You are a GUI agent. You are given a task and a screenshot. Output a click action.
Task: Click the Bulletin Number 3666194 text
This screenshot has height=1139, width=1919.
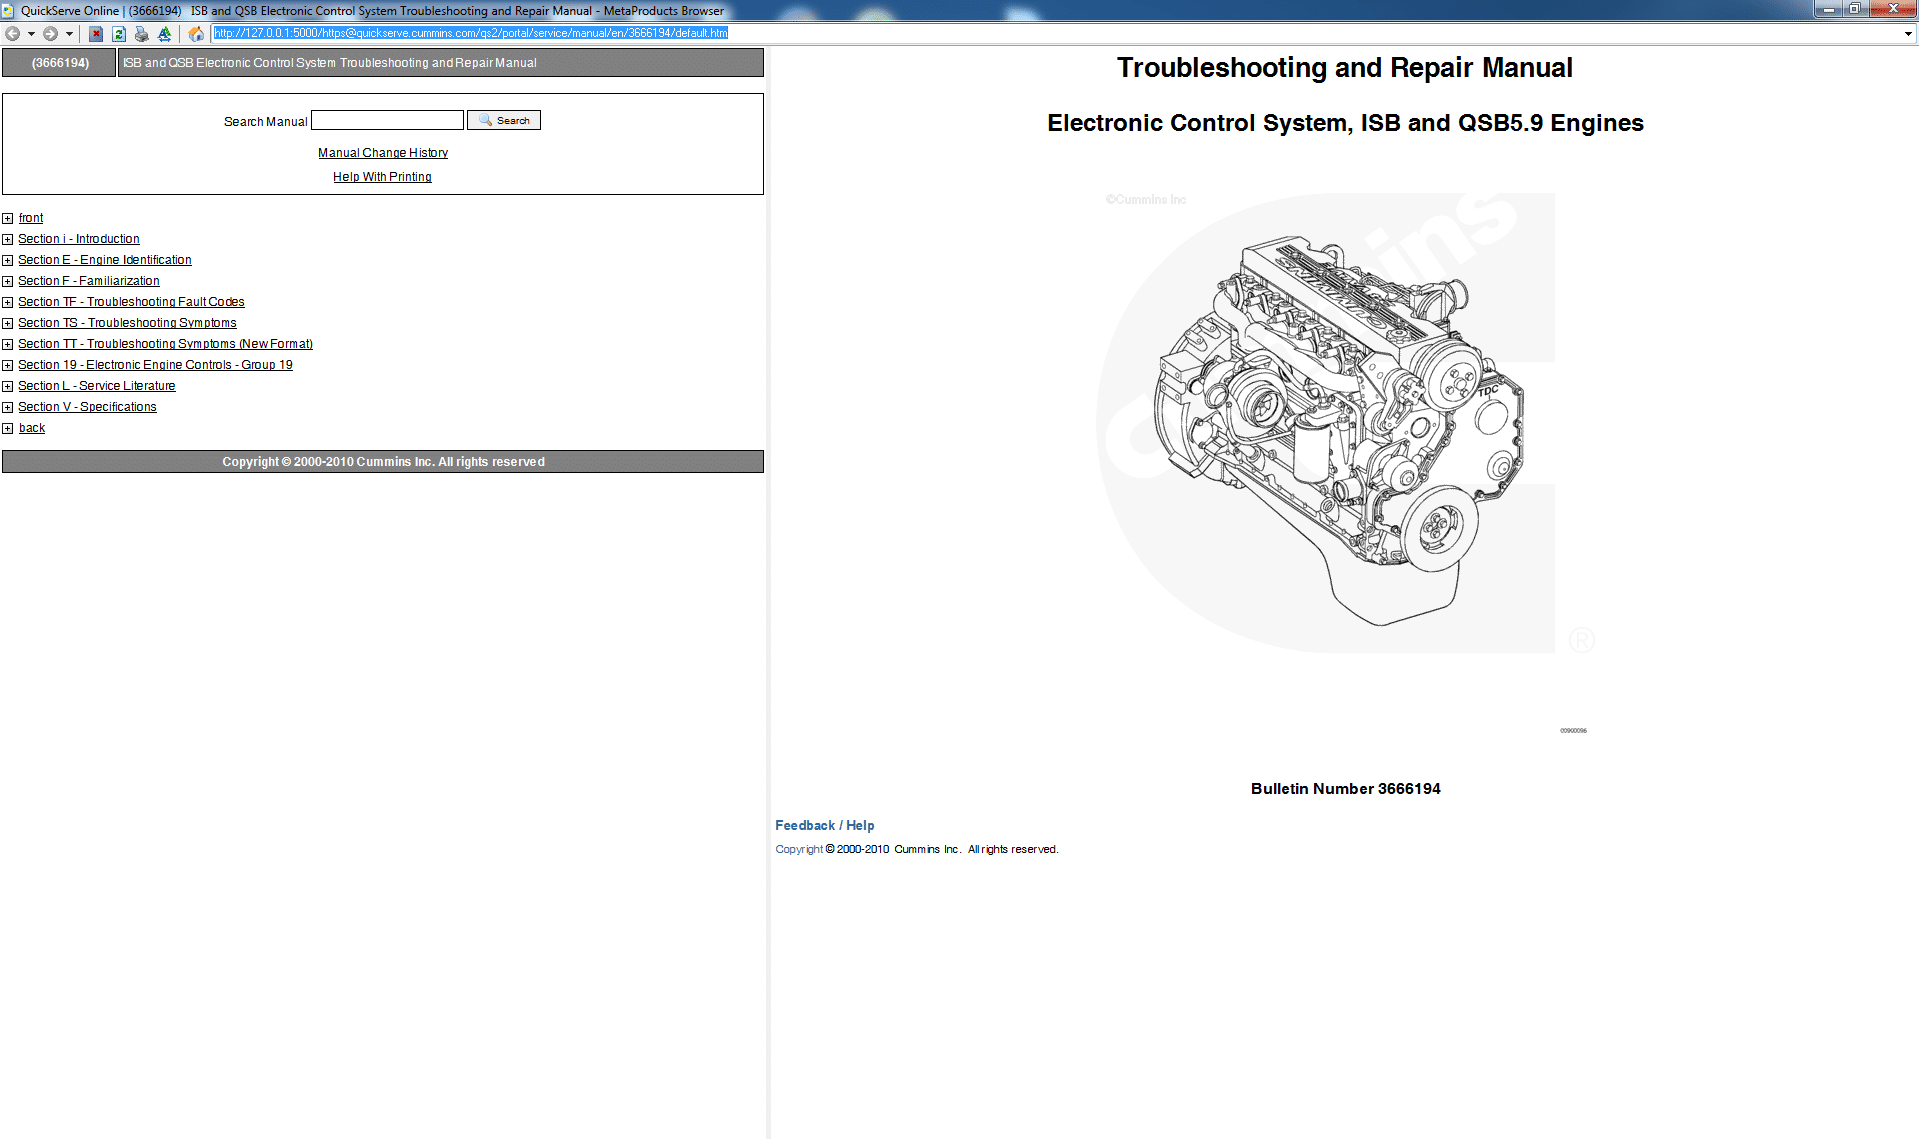1346,789
